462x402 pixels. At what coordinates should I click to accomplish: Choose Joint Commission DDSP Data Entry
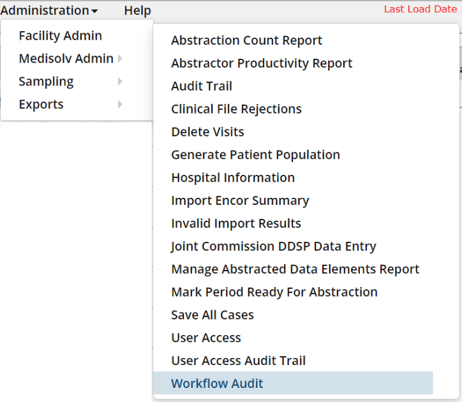click(273, 246)
